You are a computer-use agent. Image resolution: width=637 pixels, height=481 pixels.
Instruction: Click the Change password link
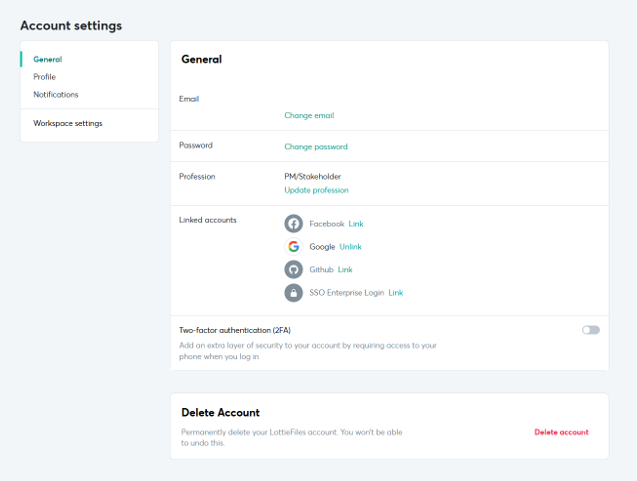click(316, 147)
